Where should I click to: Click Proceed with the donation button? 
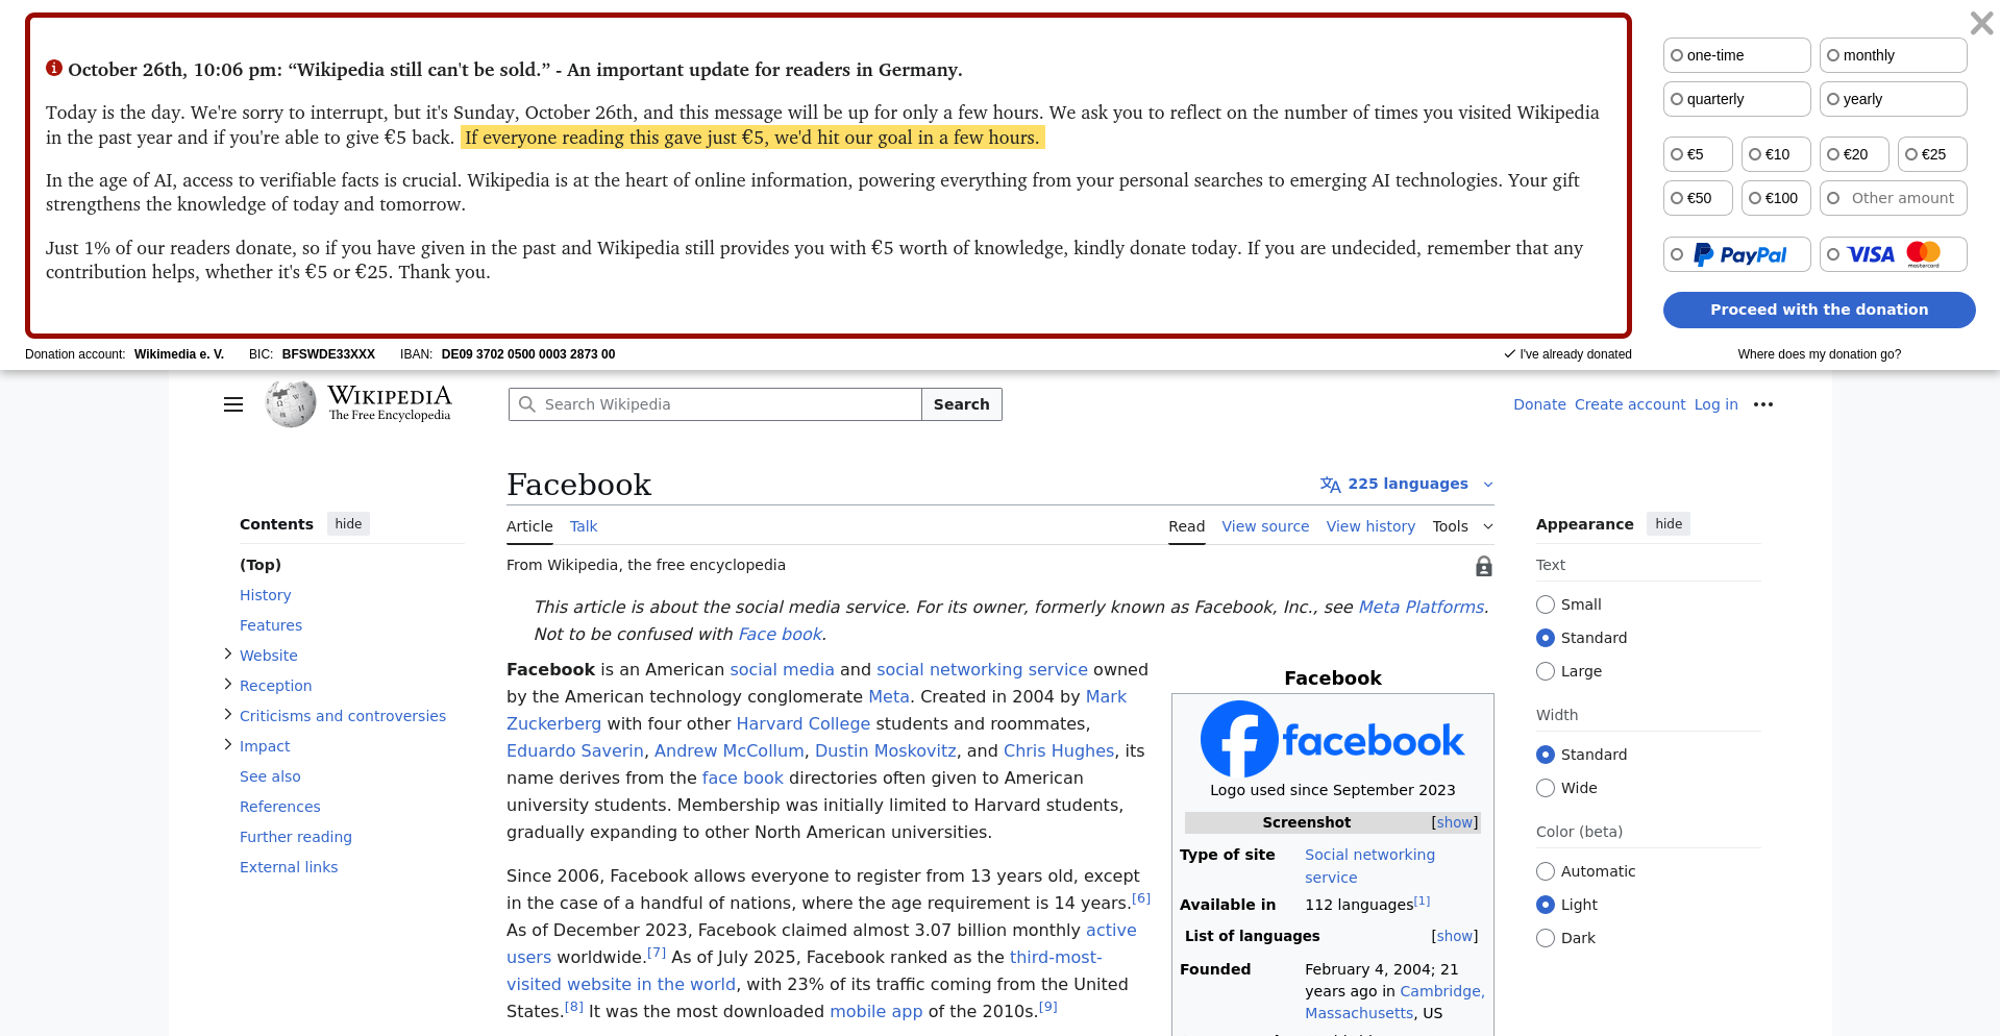coord(1818,310)
